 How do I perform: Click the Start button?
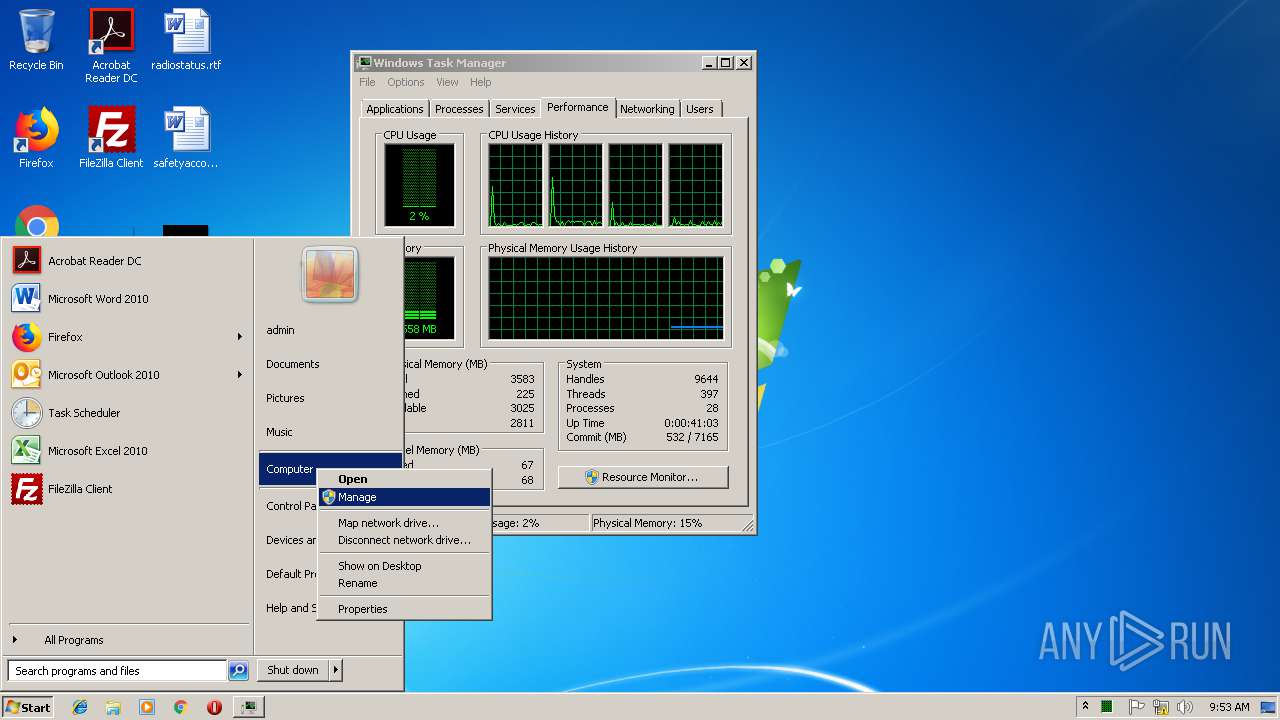coord(28,707)
